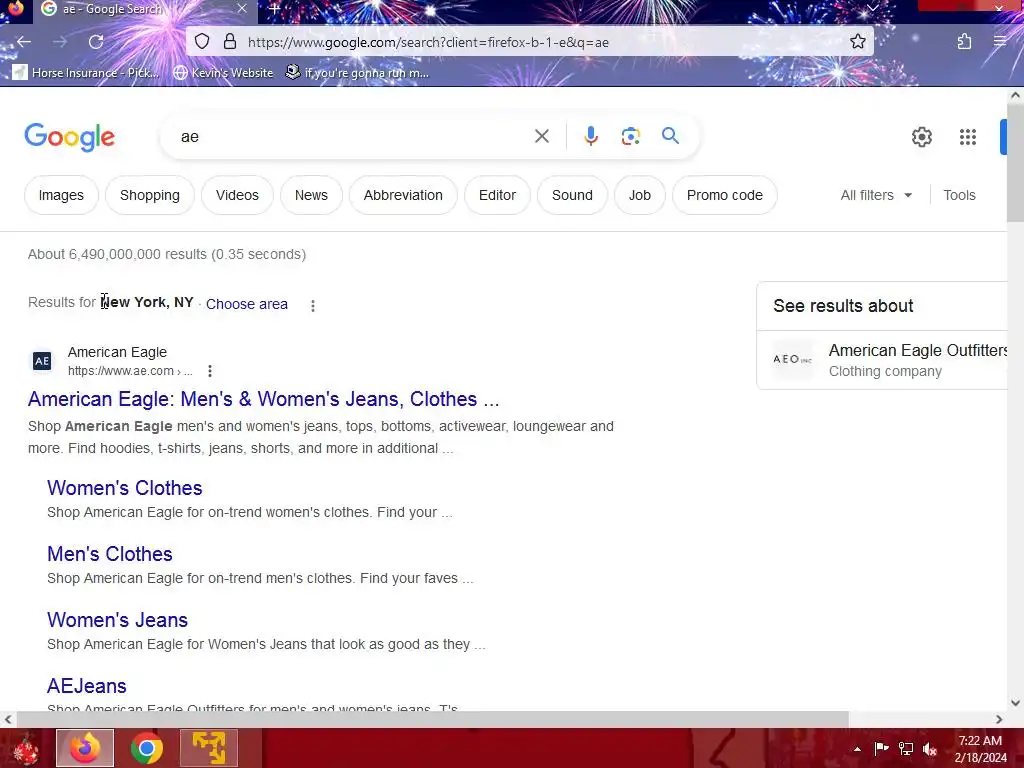This screenshot has width=1024, height=768.
Task: Click the Start button ornament icon
Action: 26,750
